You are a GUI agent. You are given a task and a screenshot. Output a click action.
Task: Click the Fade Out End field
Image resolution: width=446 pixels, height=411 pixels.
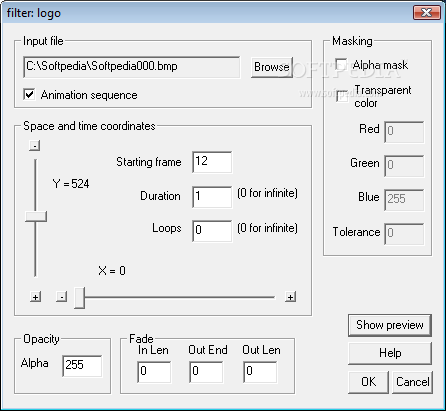206,372
